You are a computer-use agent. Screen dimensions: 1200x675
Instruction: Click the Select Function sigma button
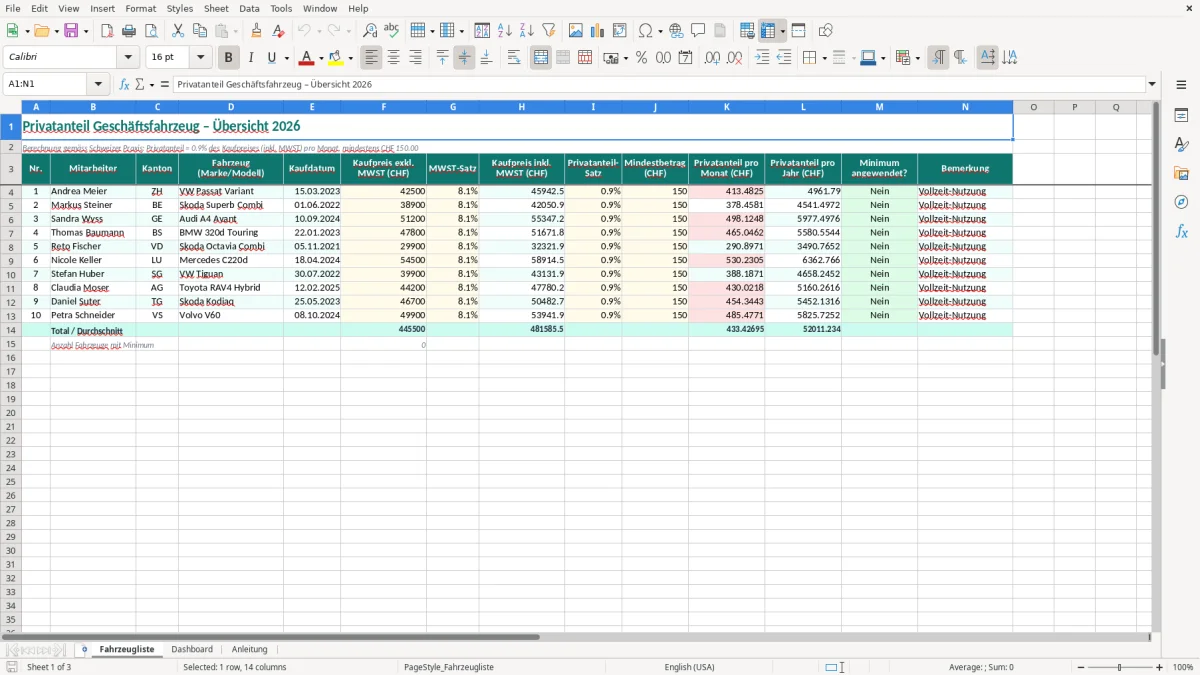[x=139, y=84]
